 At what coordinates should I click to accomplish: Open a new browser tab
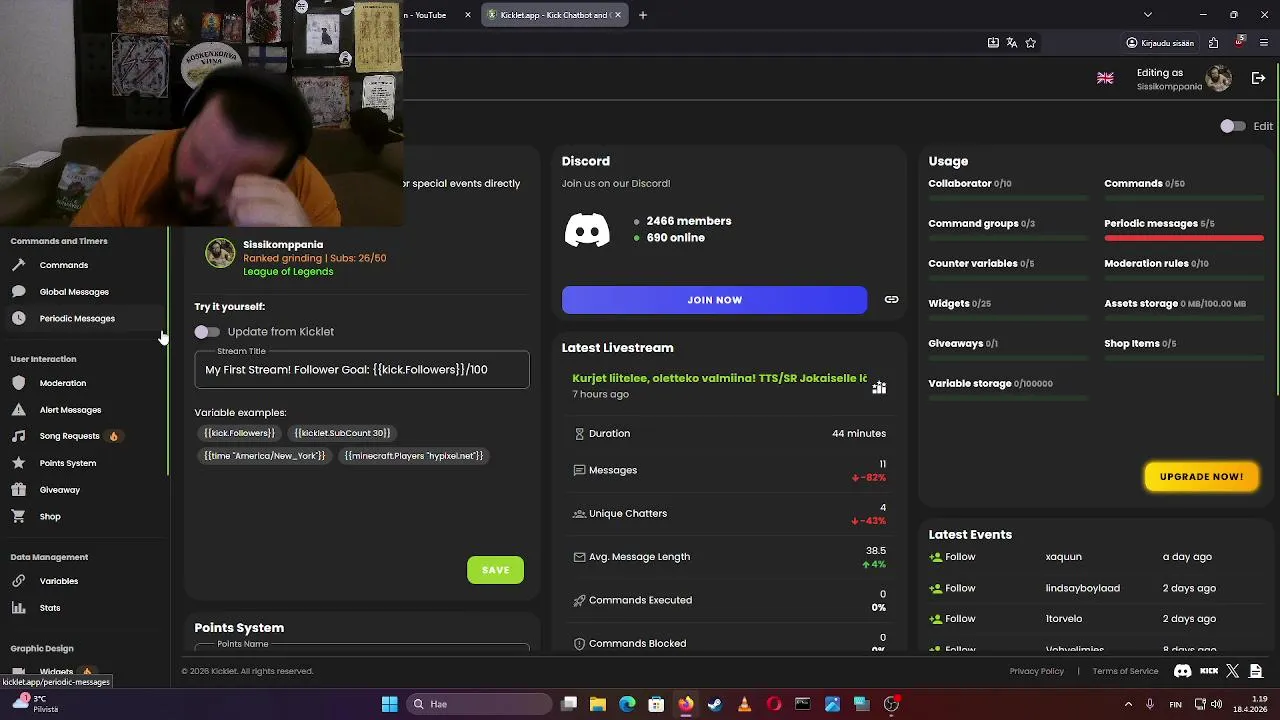tap(643, 15)
